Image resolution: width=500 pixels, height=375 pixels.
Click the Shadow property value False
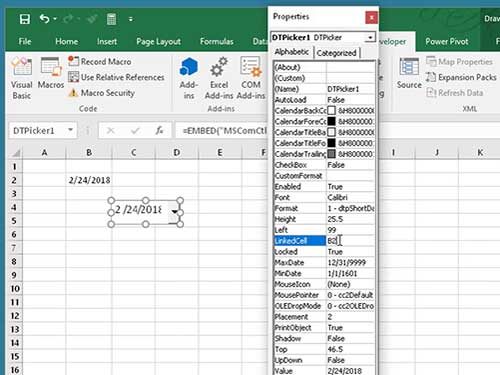point(350,338)
